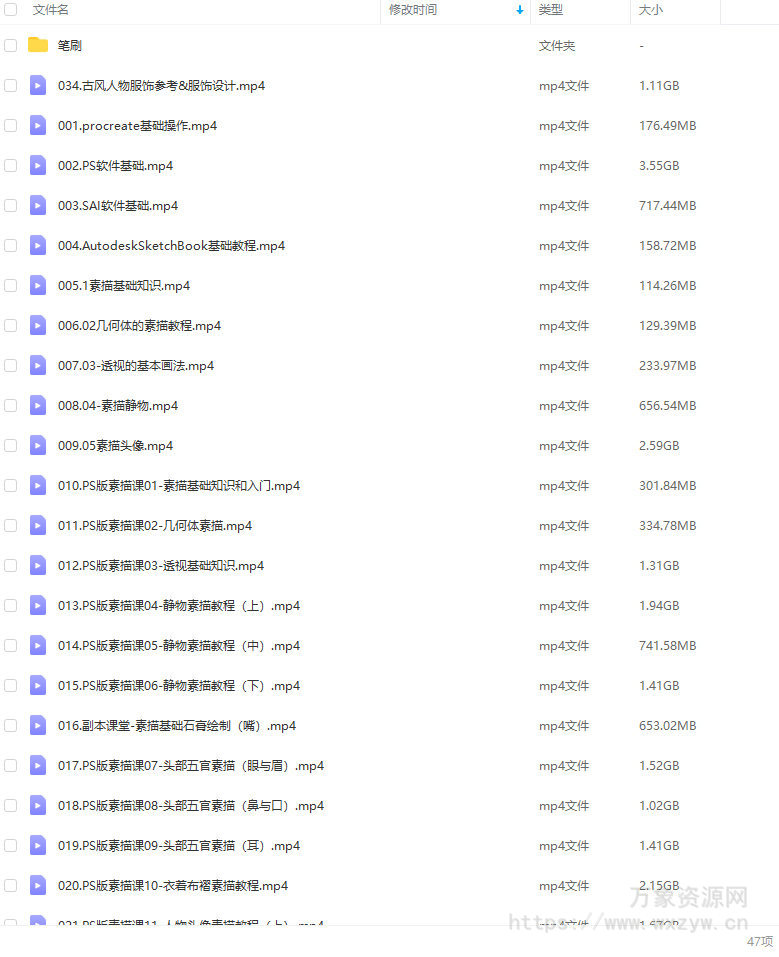Click the 修改时间 column header label
Image resolution: width=779 pixels, height=957 pixels.
coord(413,10)
